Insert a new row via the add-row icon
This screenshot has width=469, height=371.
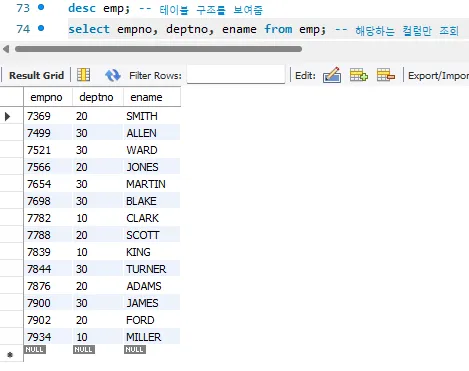pyautogui.click(x=359, y=75)
